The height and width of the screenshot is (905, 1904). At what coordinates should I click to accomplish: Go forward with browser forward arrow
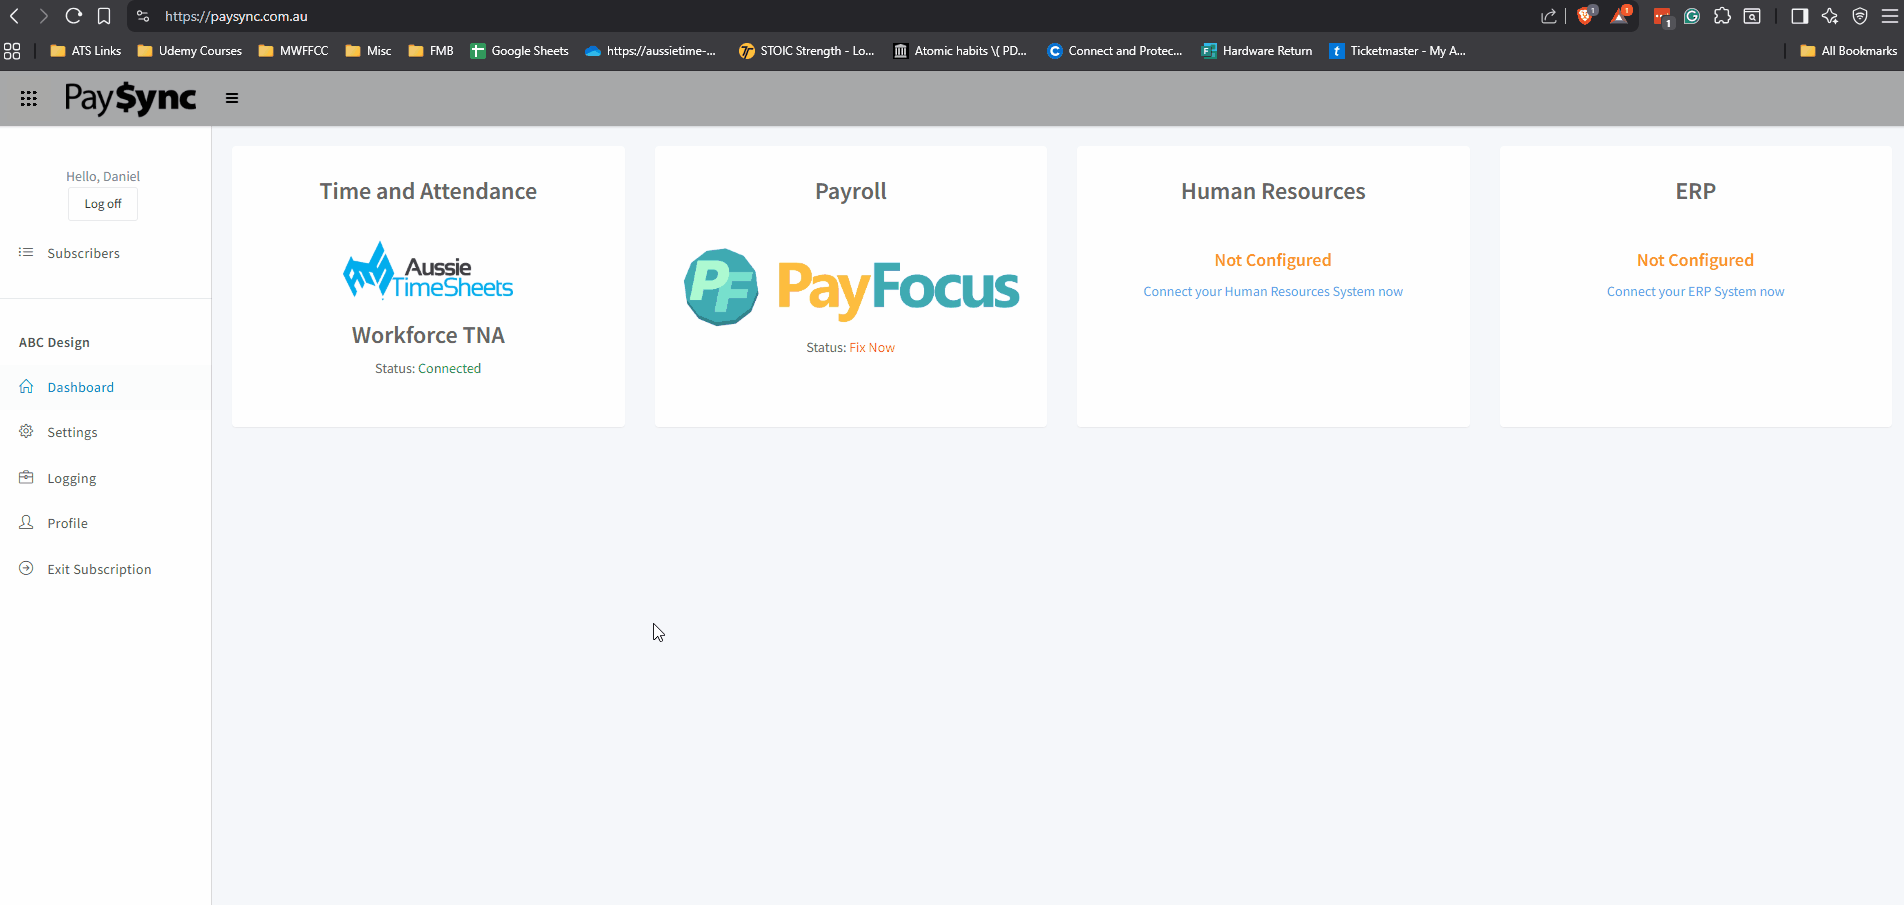coord(43,16)
